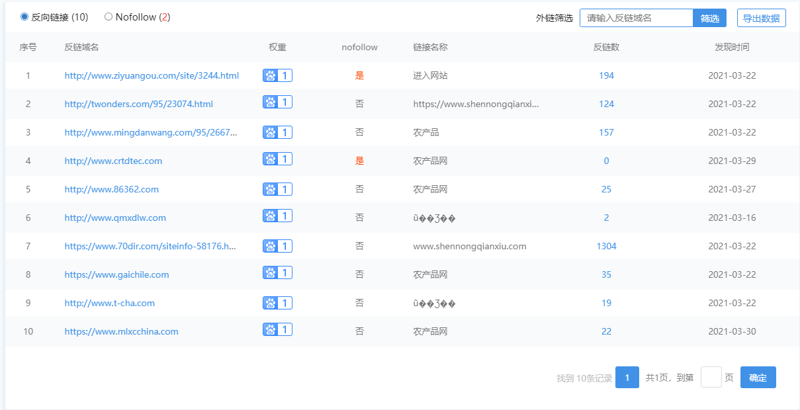The image size is (800, 410).
Task: Click backlink count 1304
Action: pos(606,246)
